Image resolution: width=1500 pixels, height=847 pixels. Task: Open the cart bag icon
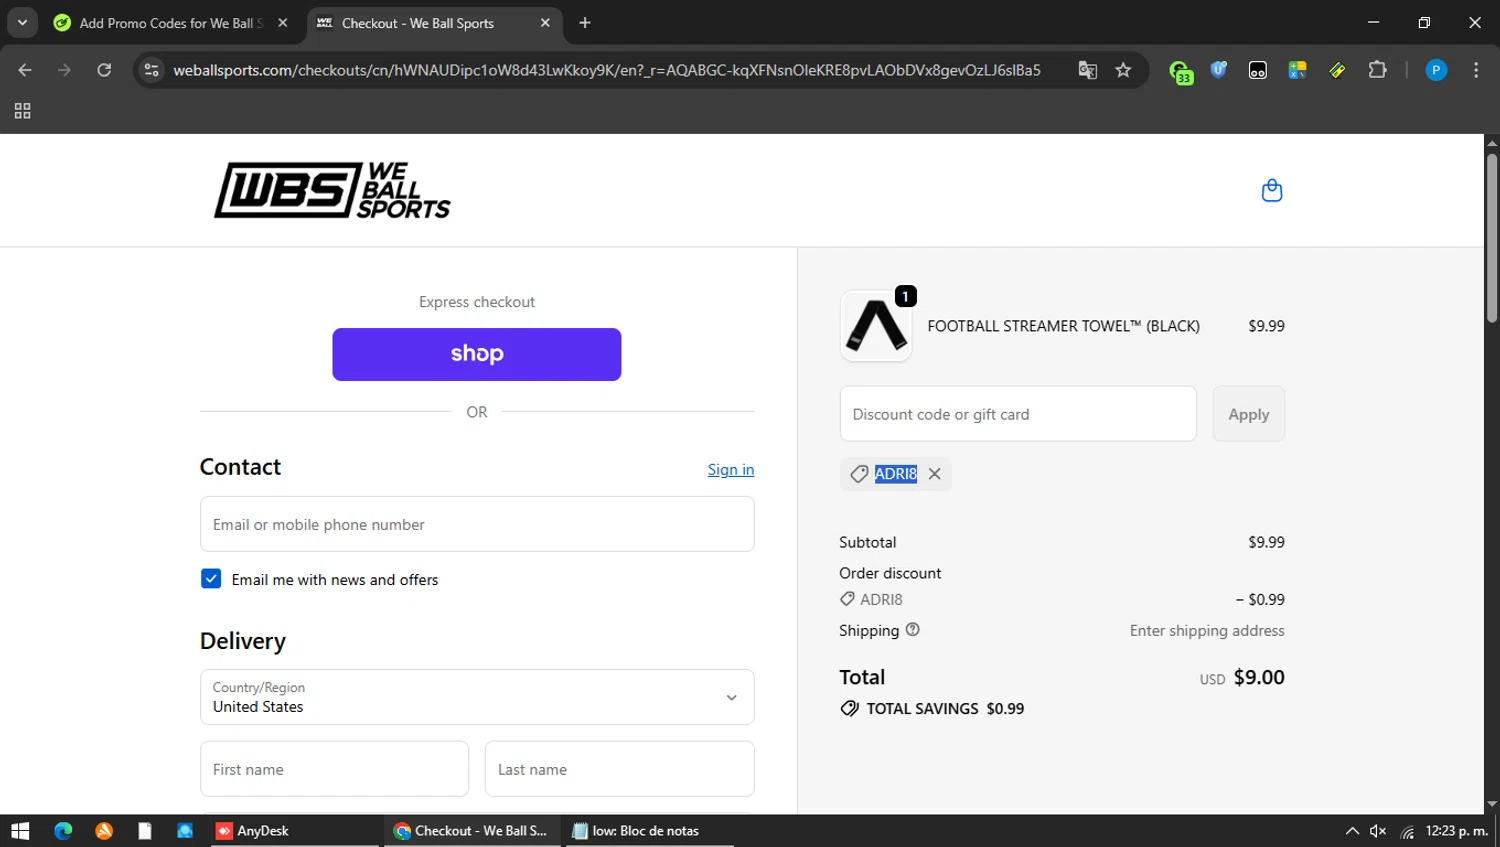[x=1271, y=190]
